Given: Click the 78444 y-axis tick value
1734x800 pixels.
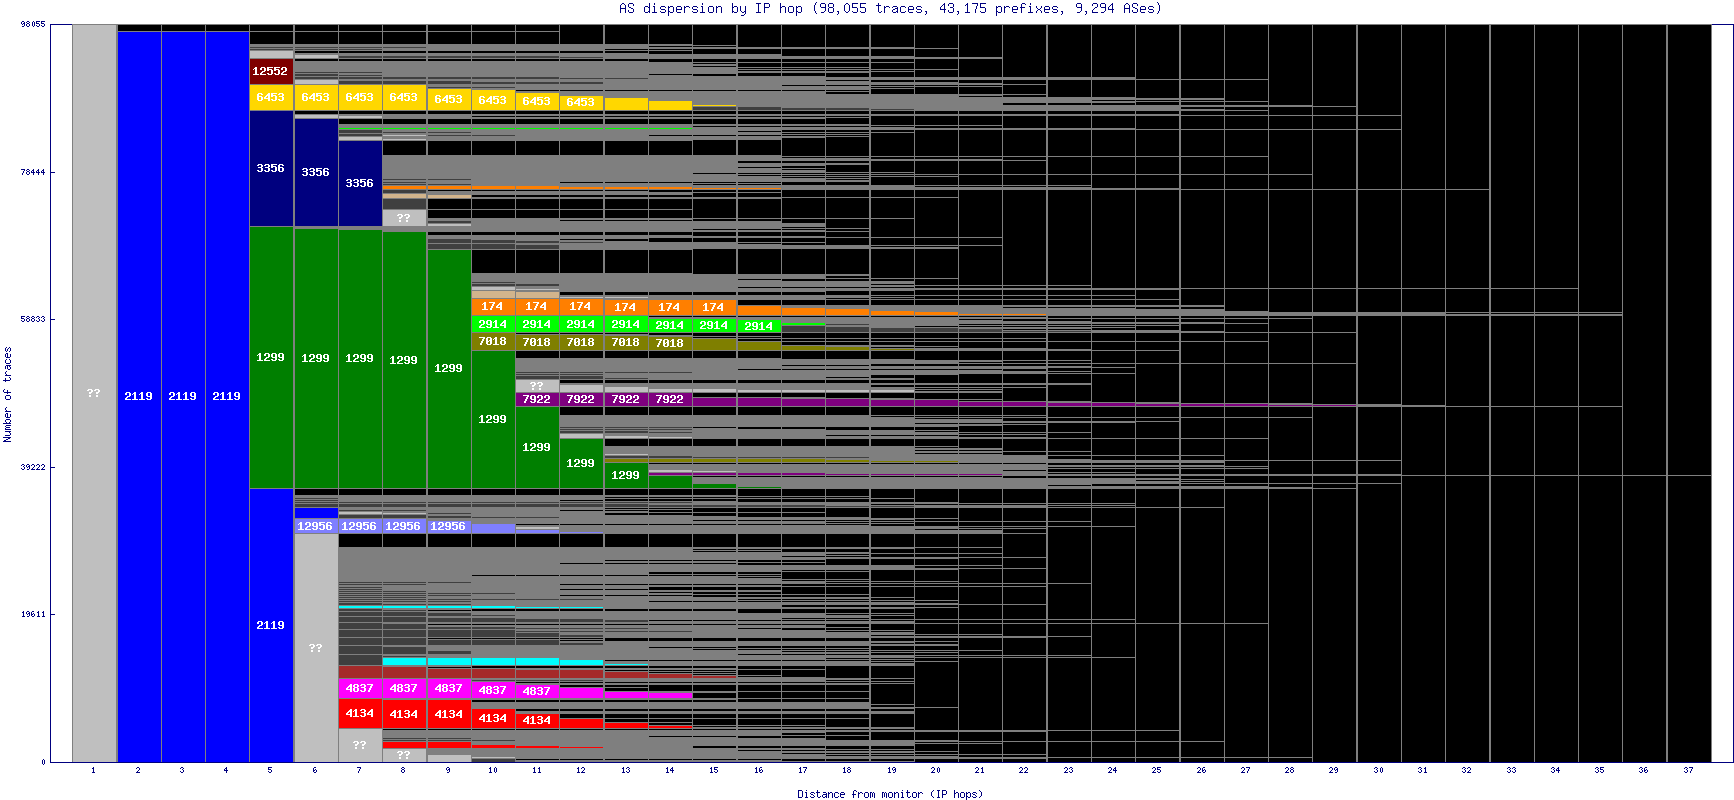Looking at the screenshot, I should tap(33, 172).
